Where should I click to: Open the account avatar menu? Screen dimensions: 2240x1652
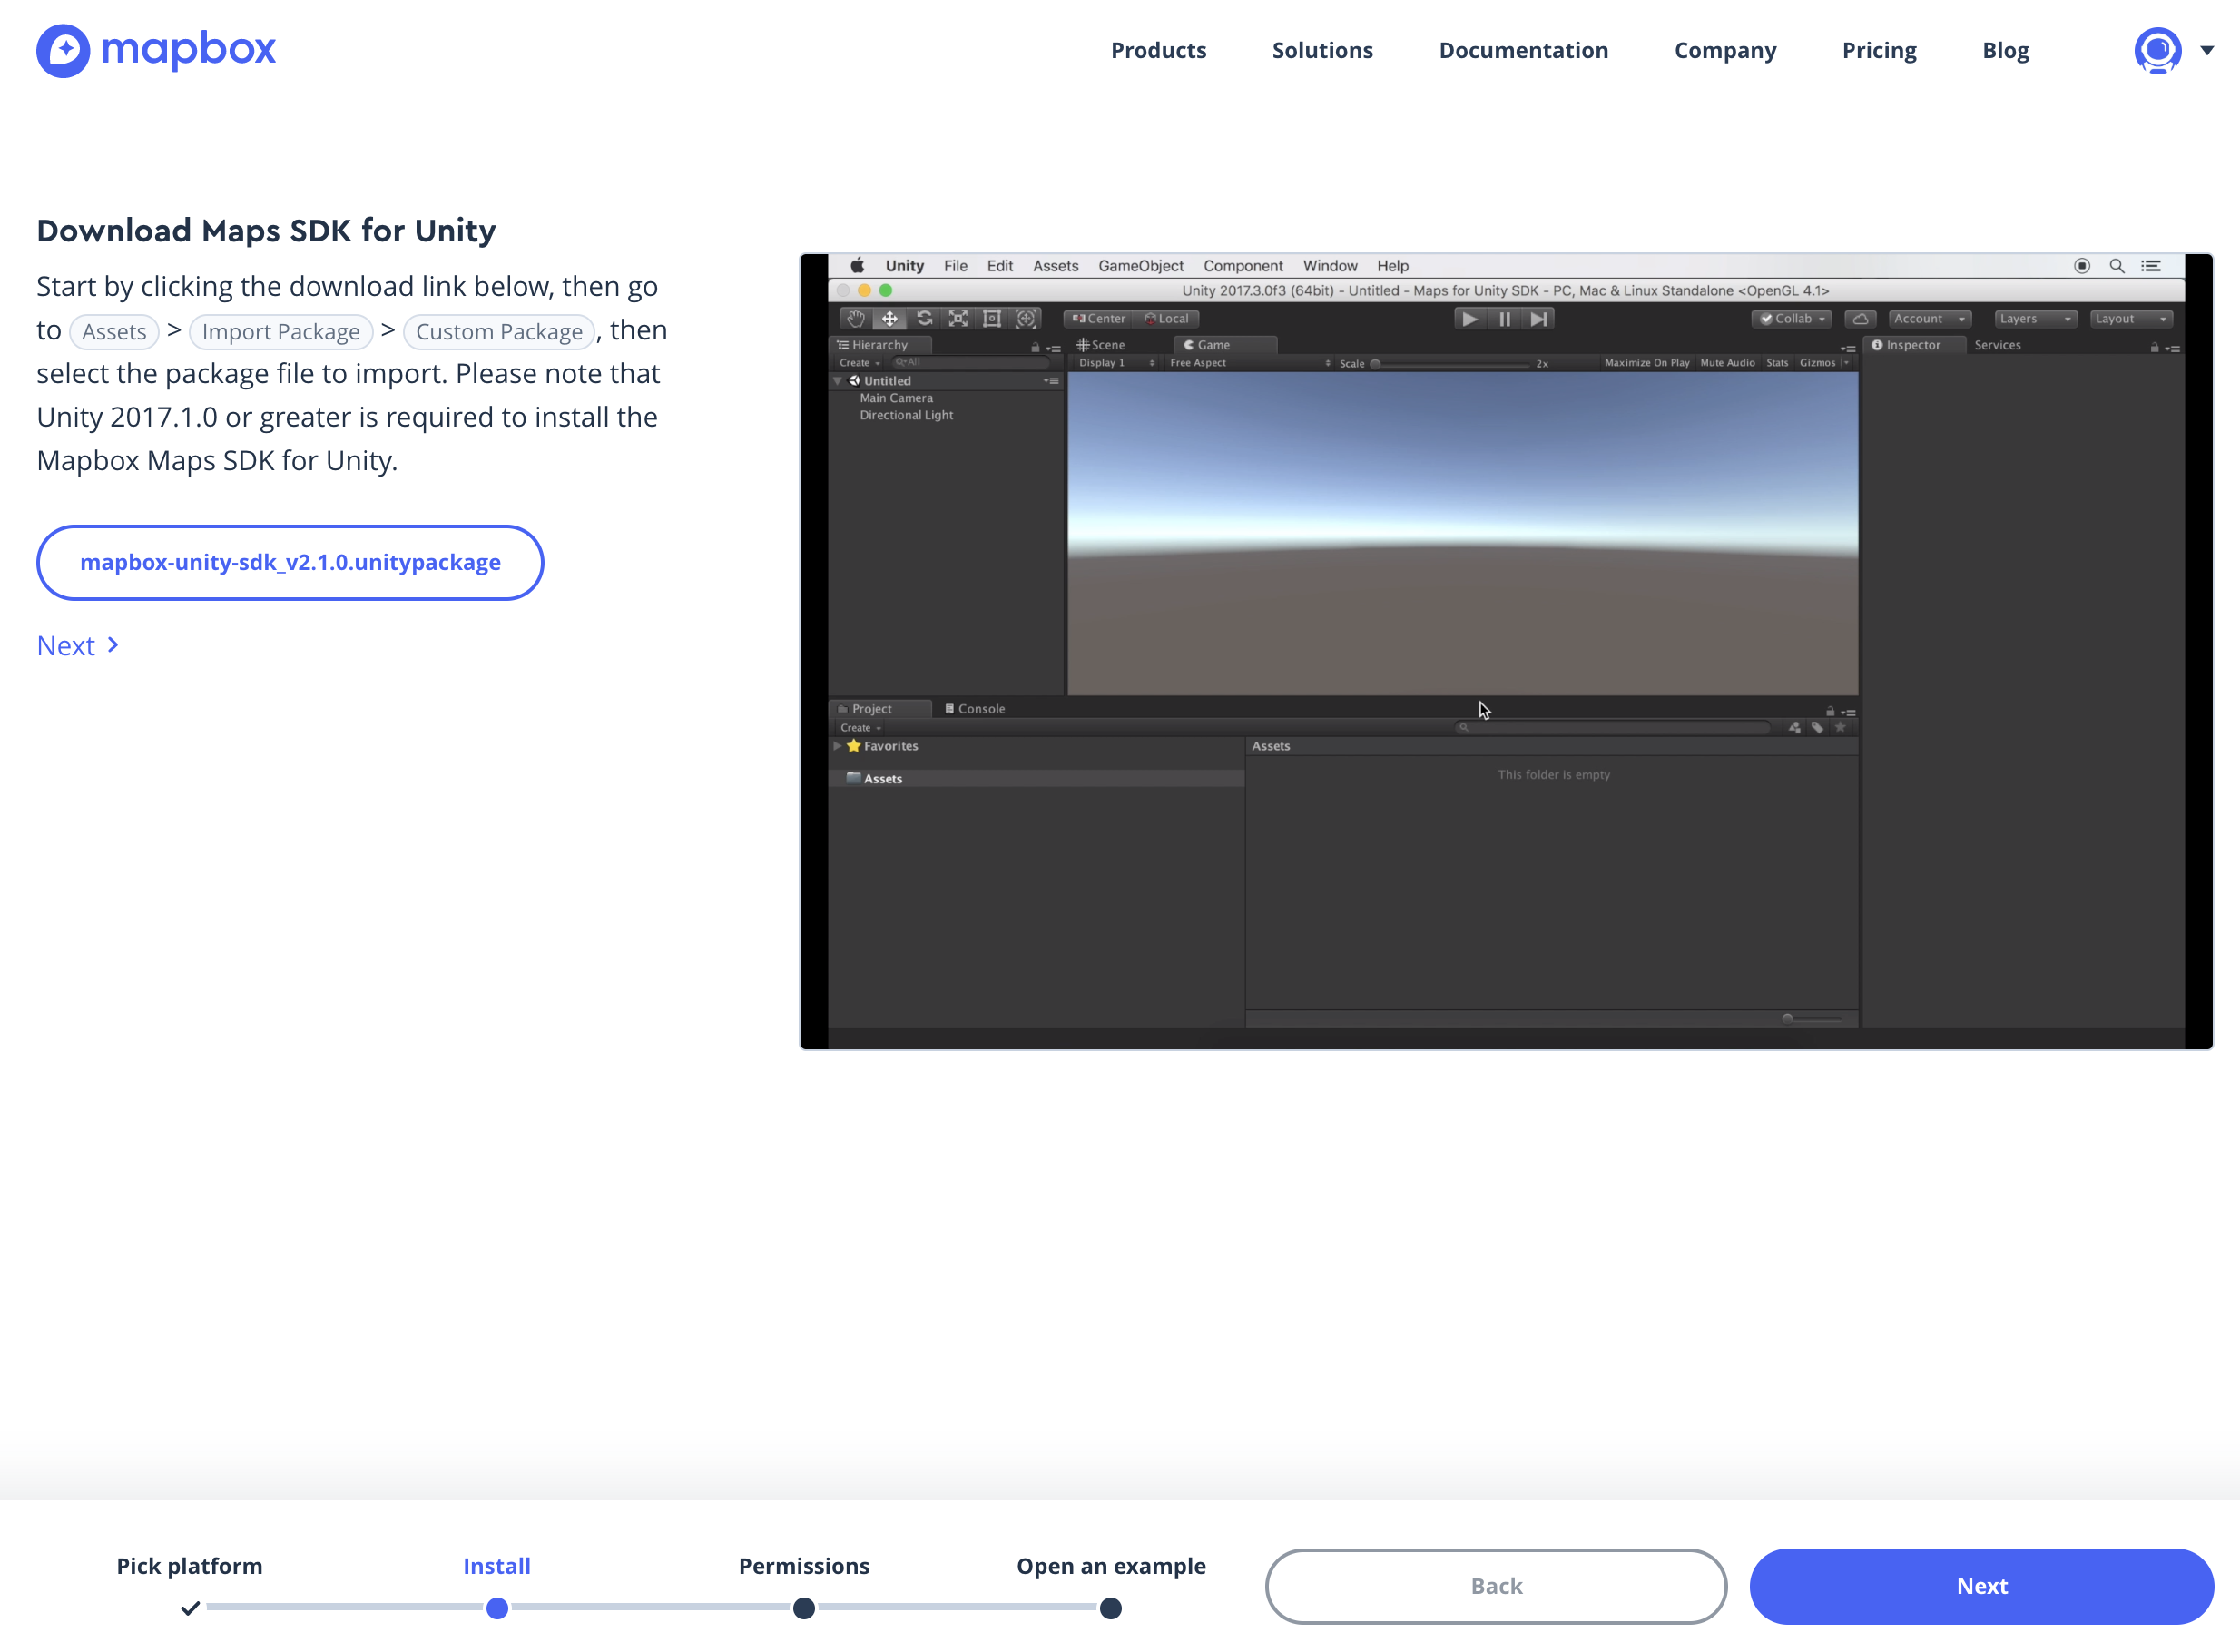click(x=2157, y=50)
